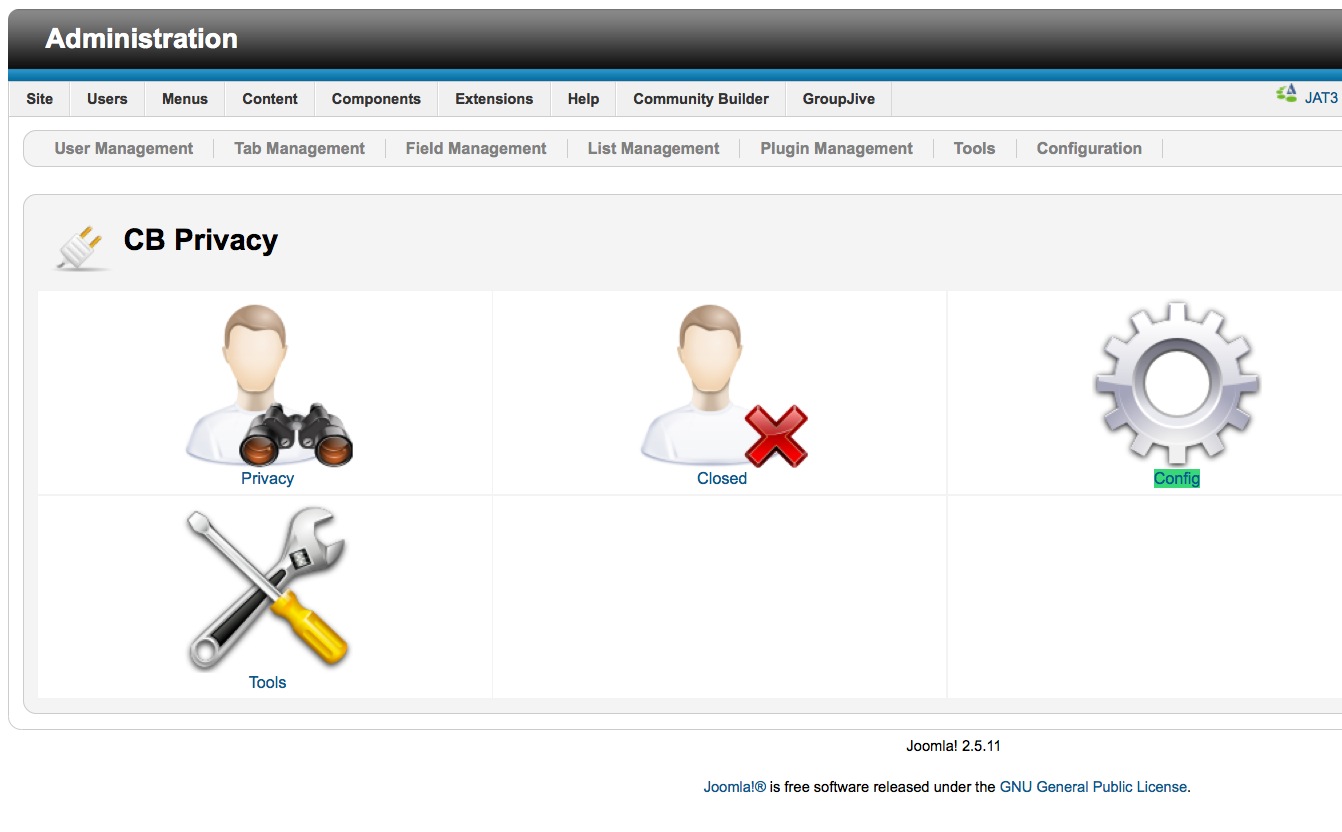The image size is (1342, 832).
Task: Open the Users menu
Action: click(x=107, y=99)
